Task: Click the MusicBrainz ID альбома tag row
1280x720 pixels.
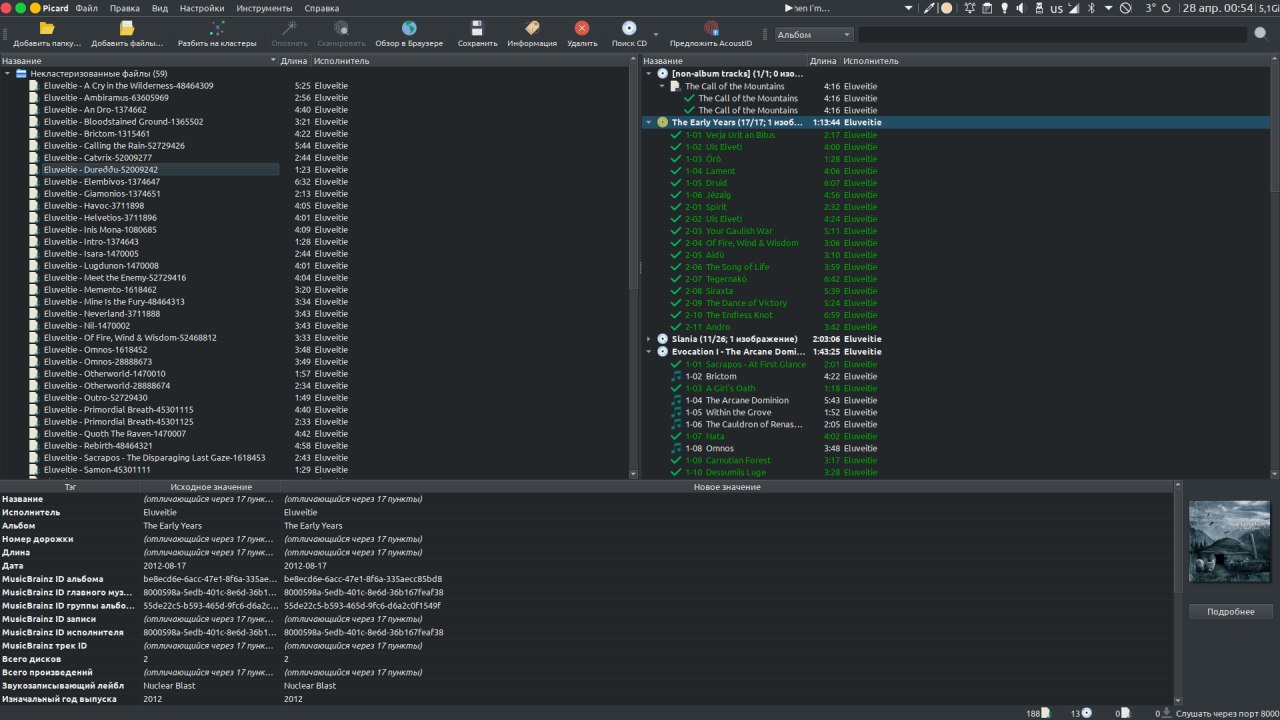Action: point(587,579)
